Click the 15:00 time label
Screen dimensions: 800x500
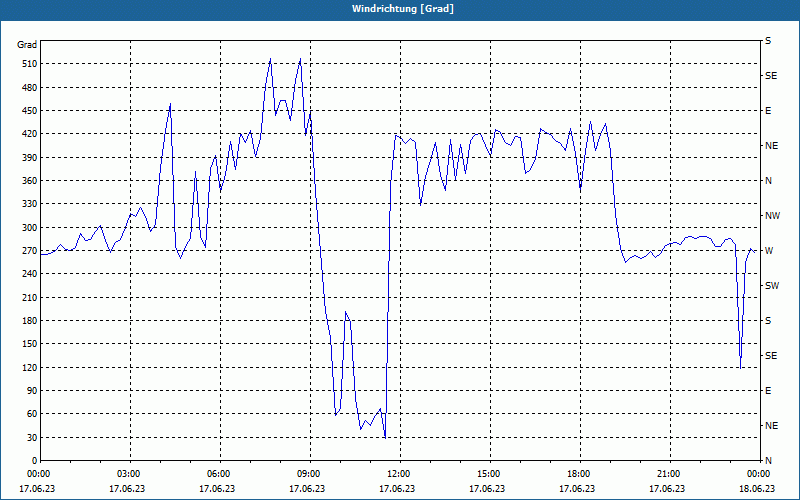pyautogui.click(x=490, y=474)
